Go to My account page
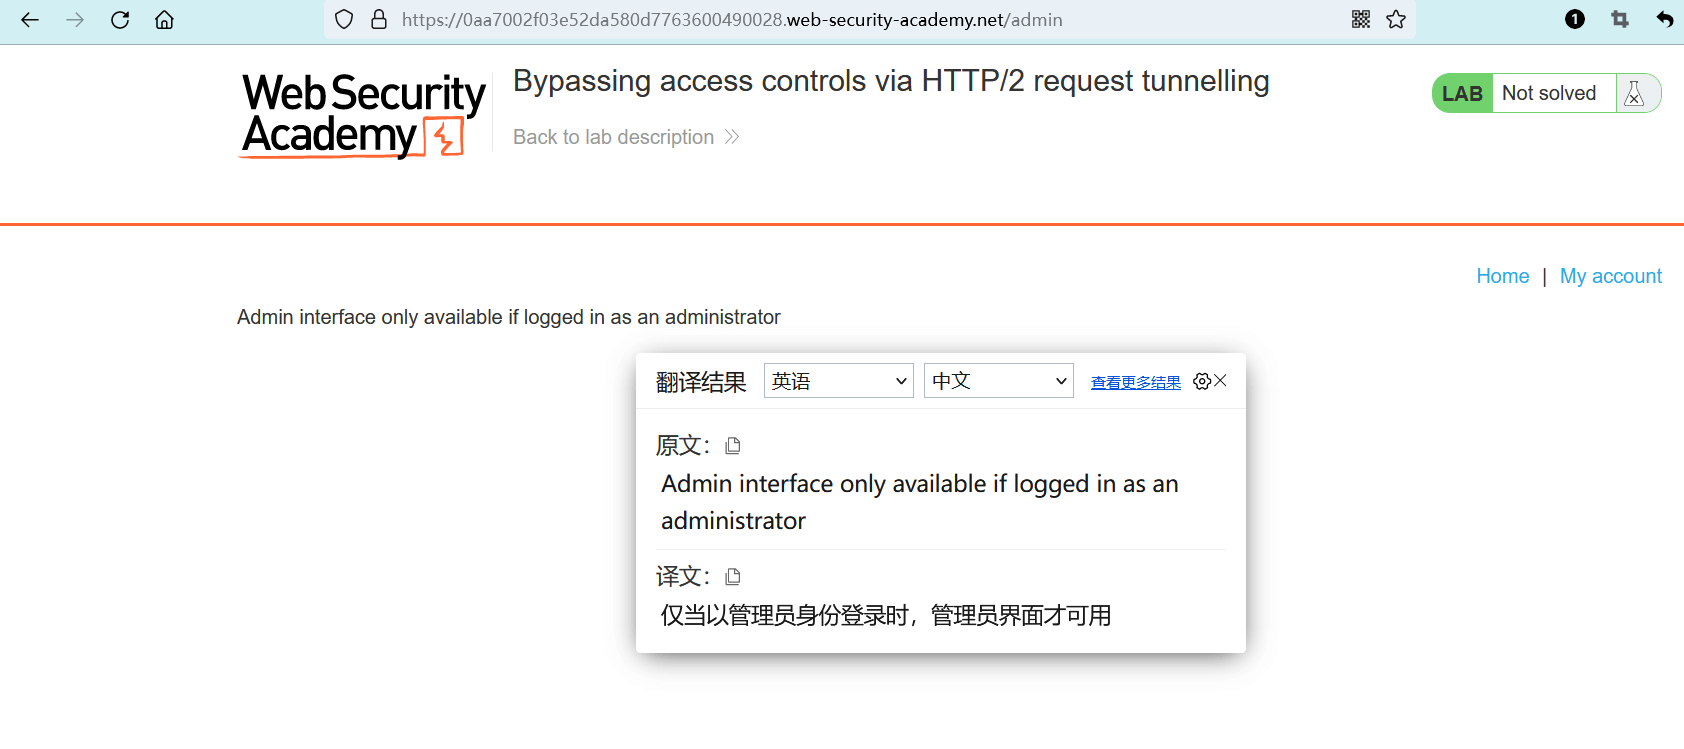1684x749 pixels. pyautogui.click(x=1610, y=276)
